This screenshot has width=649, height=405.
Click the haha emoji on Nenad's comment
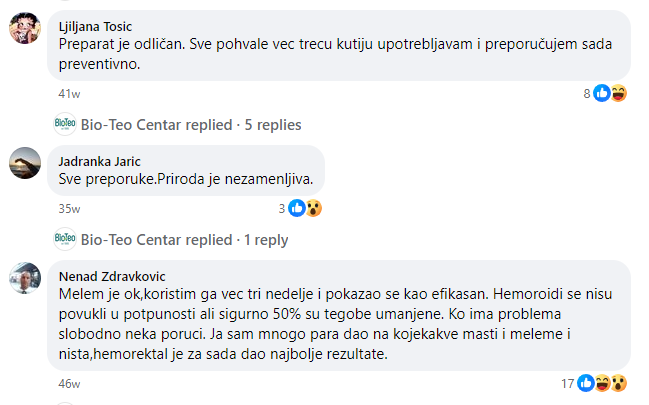(x=602, y=383)
